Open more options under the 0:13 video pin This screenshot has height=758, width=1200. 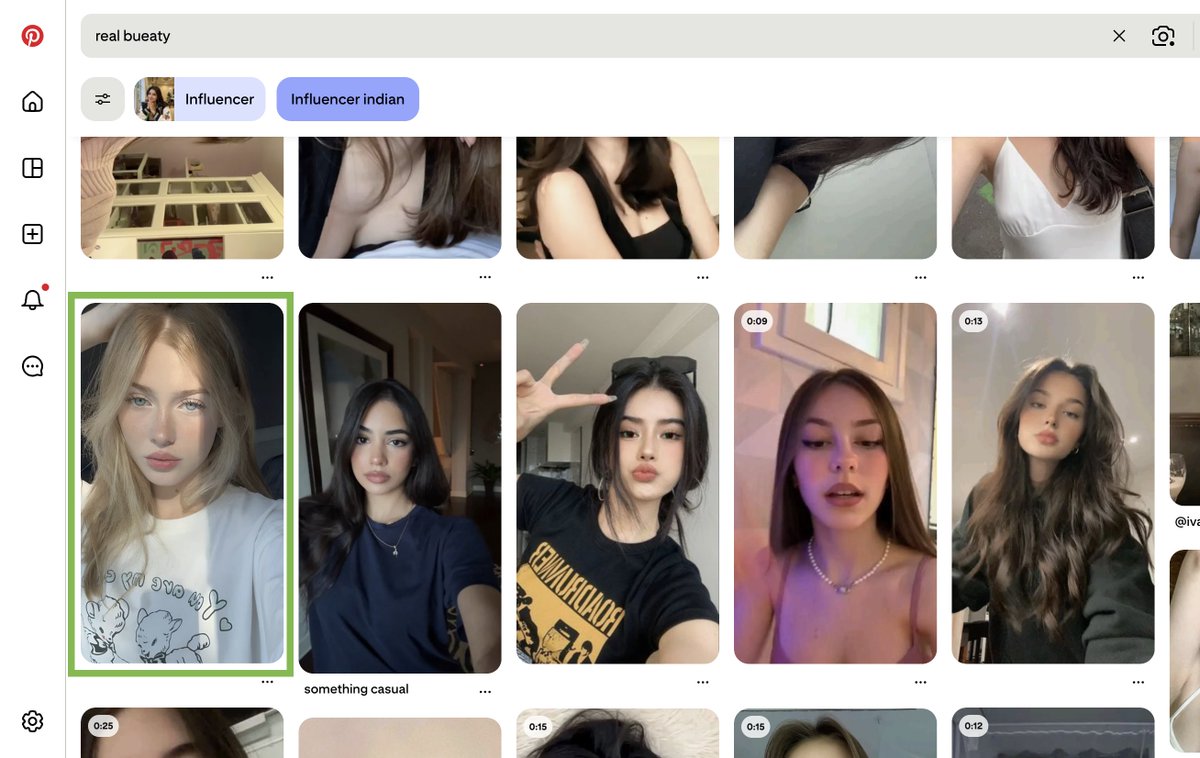click(x=1138, y=682)
